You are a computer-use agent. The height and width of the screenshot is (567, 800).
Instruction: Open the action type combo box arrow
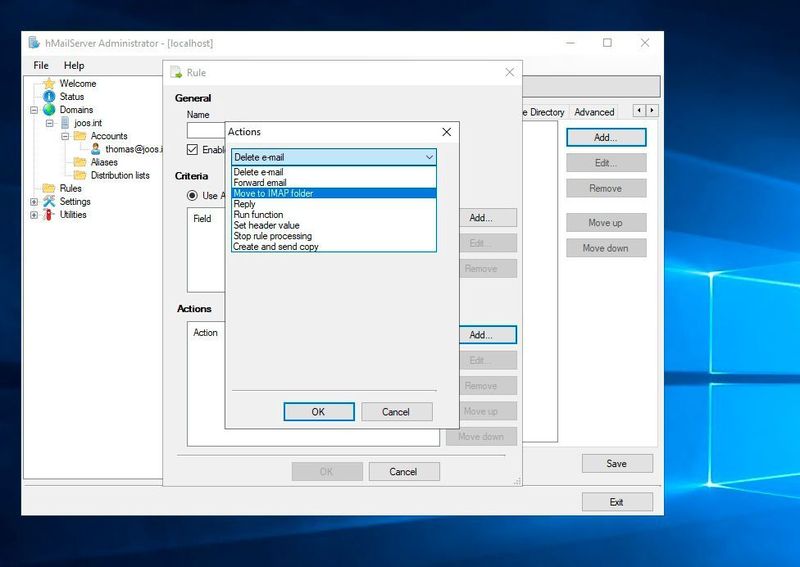click(430, 157)
